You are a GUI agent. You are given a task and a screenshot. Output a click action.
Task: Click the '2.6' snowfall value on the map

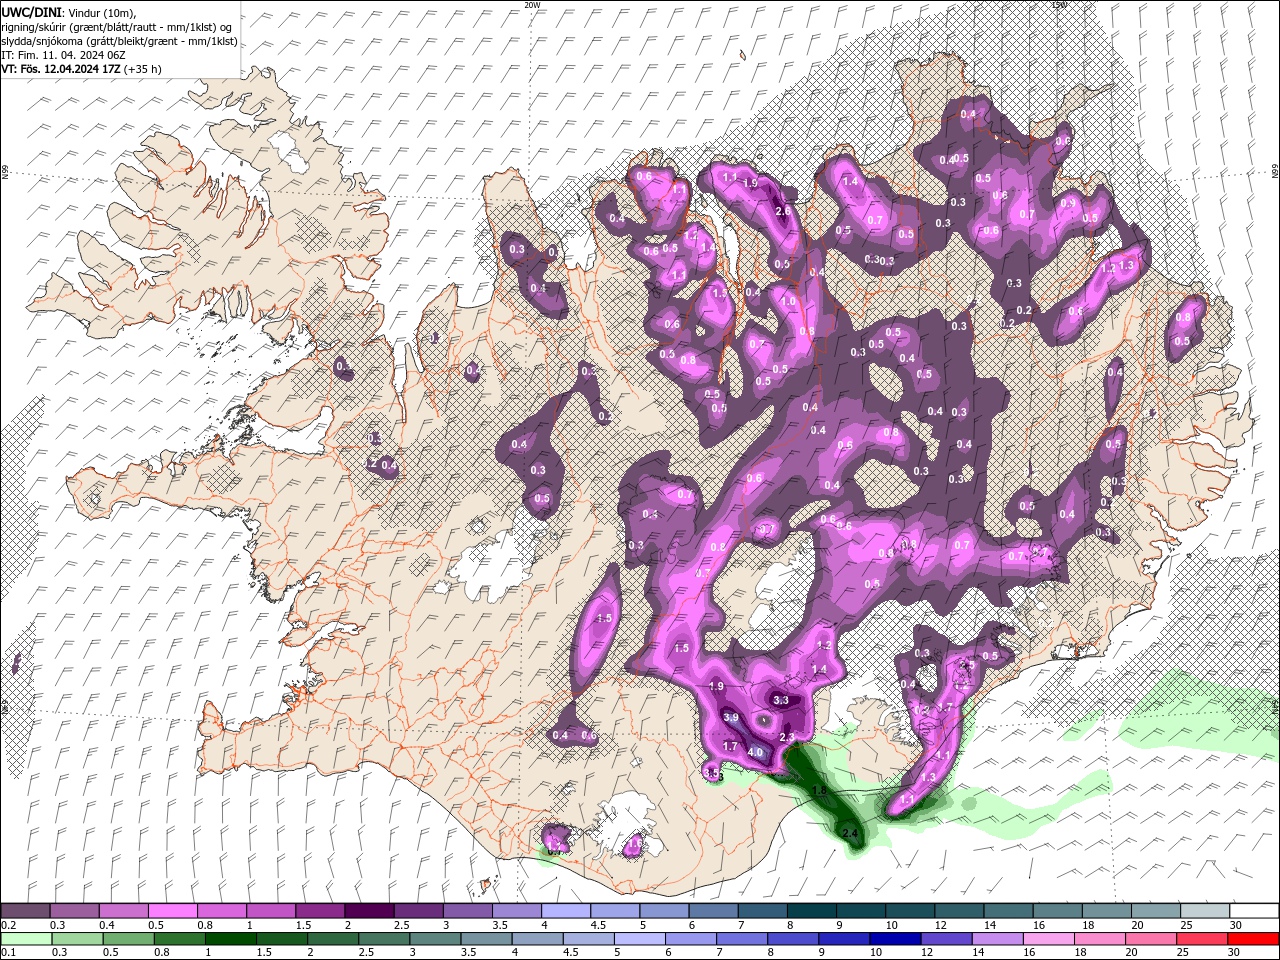pos(783,211)
